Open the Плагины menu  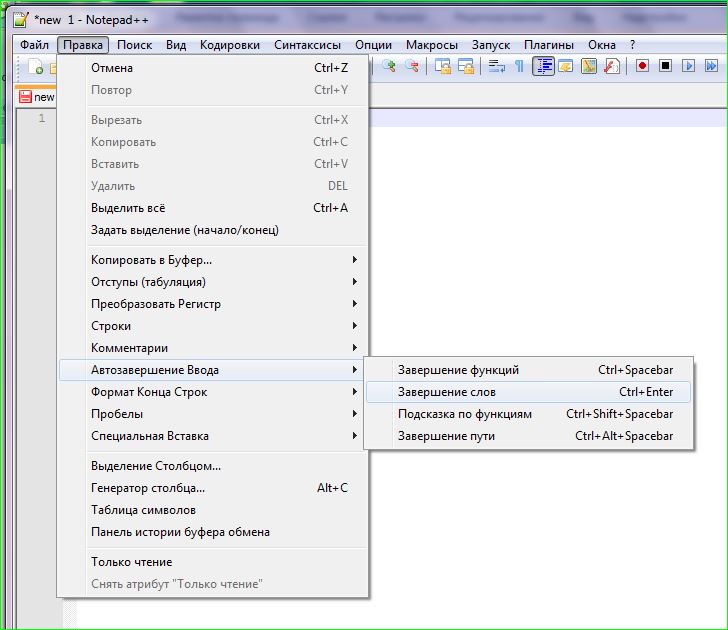click(549, 45)
